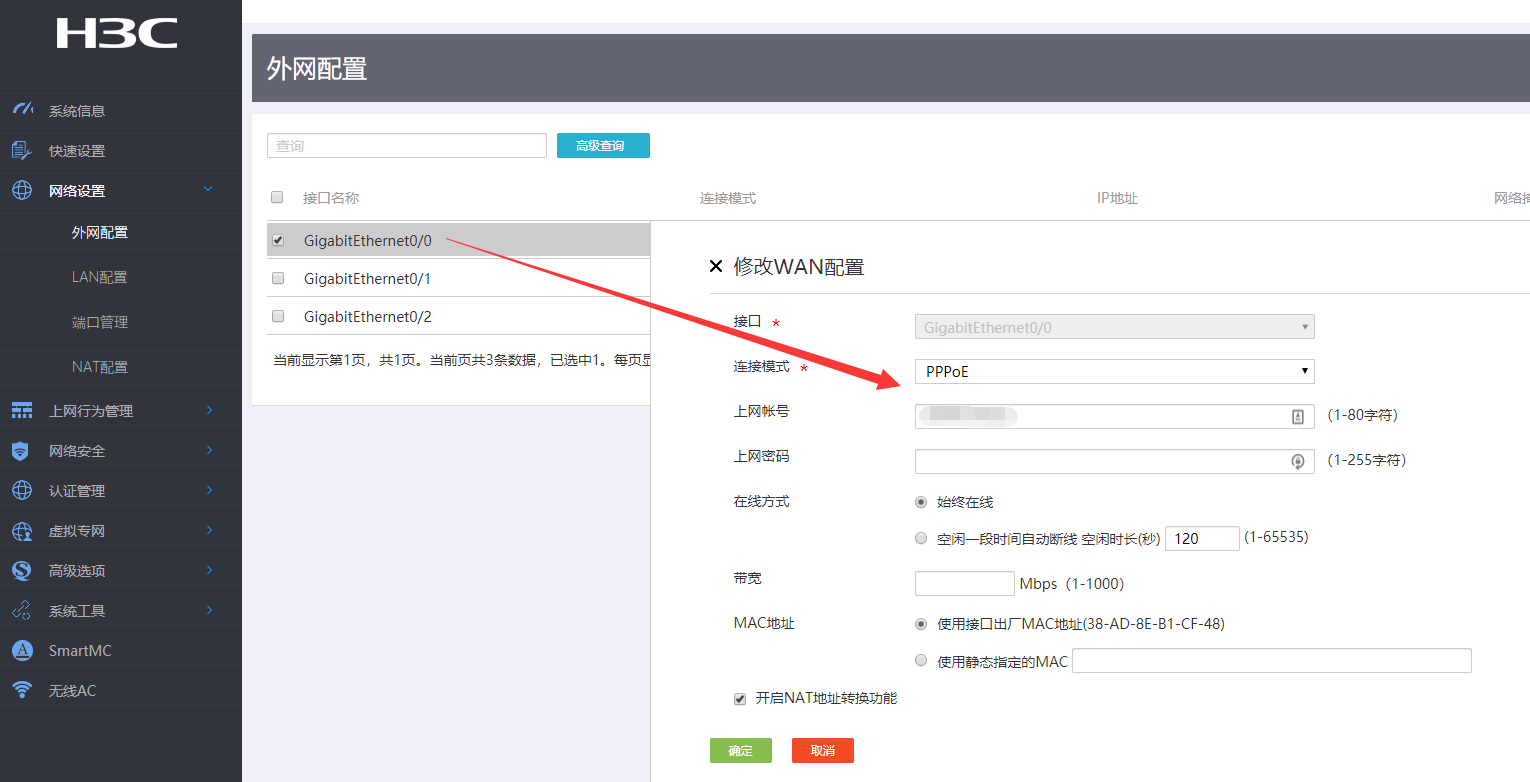Screen dimensions: 1530x782
Task: Click the SmartMC sidebar icon
Action: pos(22,650)
